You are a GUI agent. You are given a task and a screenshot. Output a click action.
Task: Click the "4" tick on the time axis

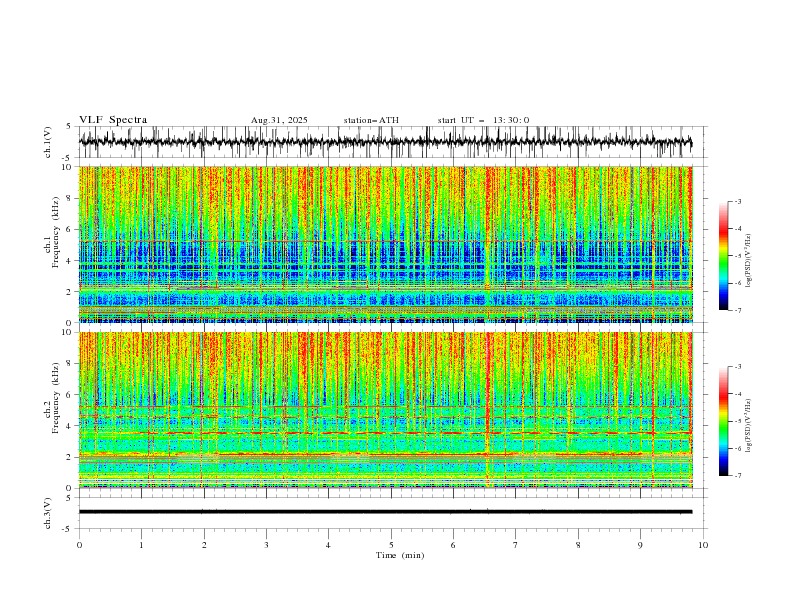(328, 545)
